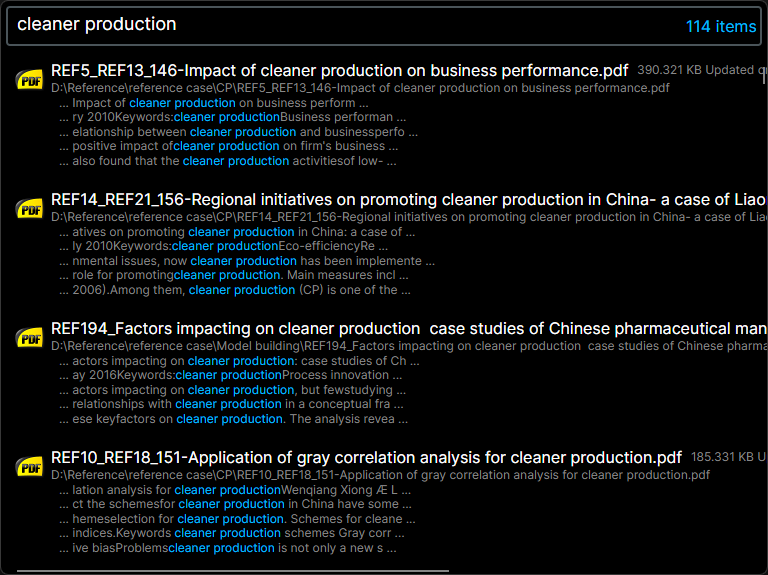Viewport: 768px width, 575px height.
Task: Select snippet 'actors impacting on cleaner production: case studies of Ch'
Action: point(239,361)
